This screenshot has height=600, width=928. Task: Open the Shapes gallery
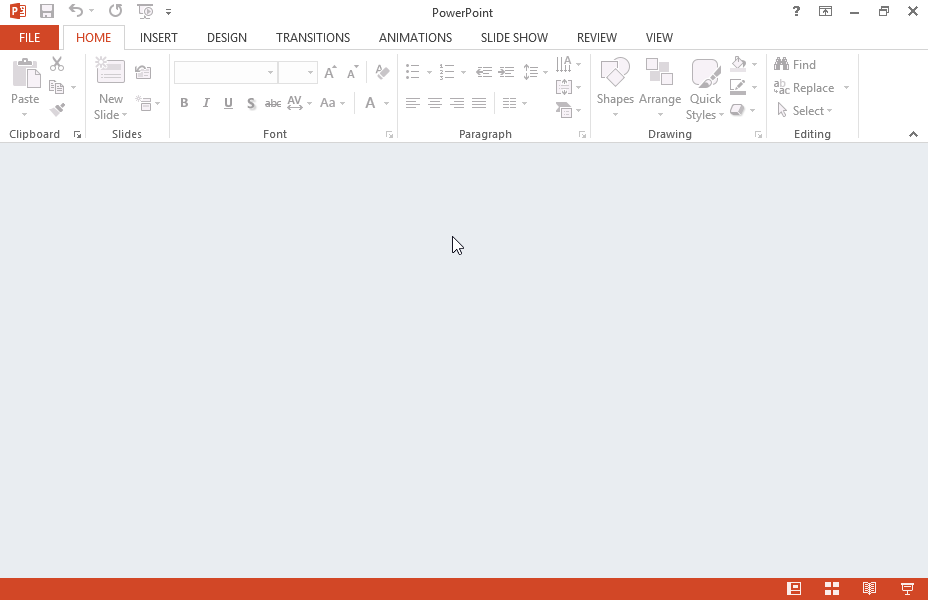[x=615, y=88]
